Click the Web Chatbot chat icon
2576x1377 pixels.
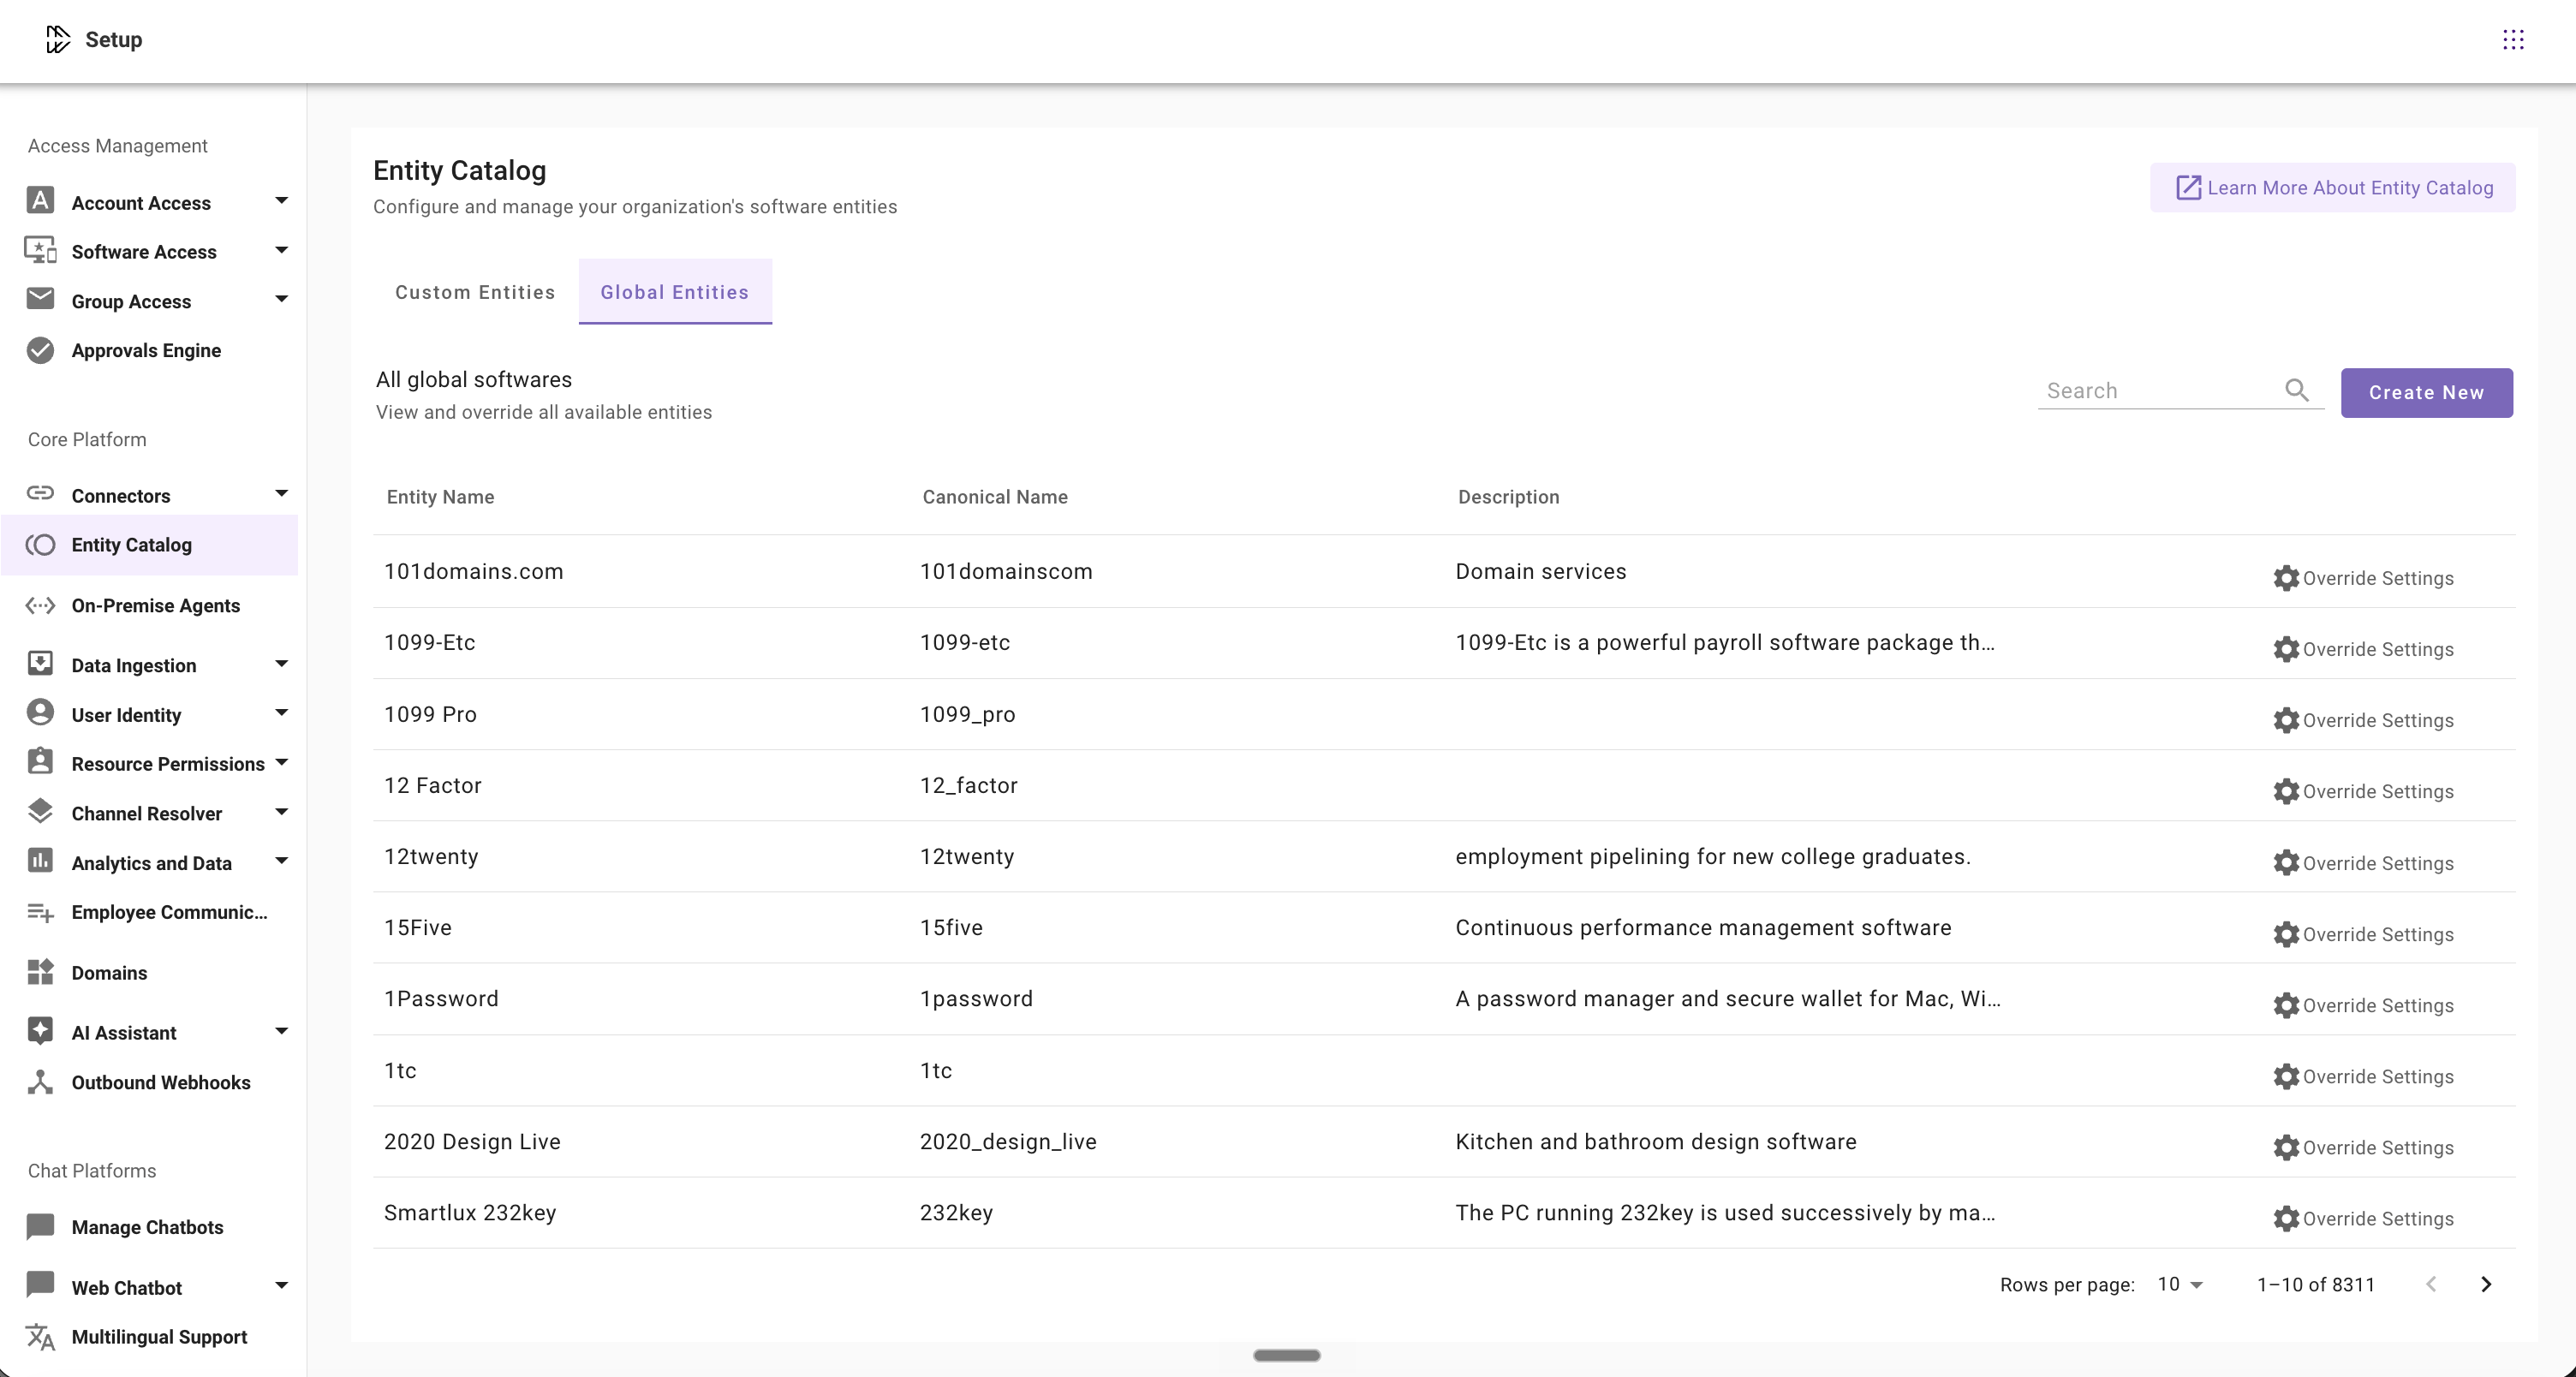pos(40,1285)
